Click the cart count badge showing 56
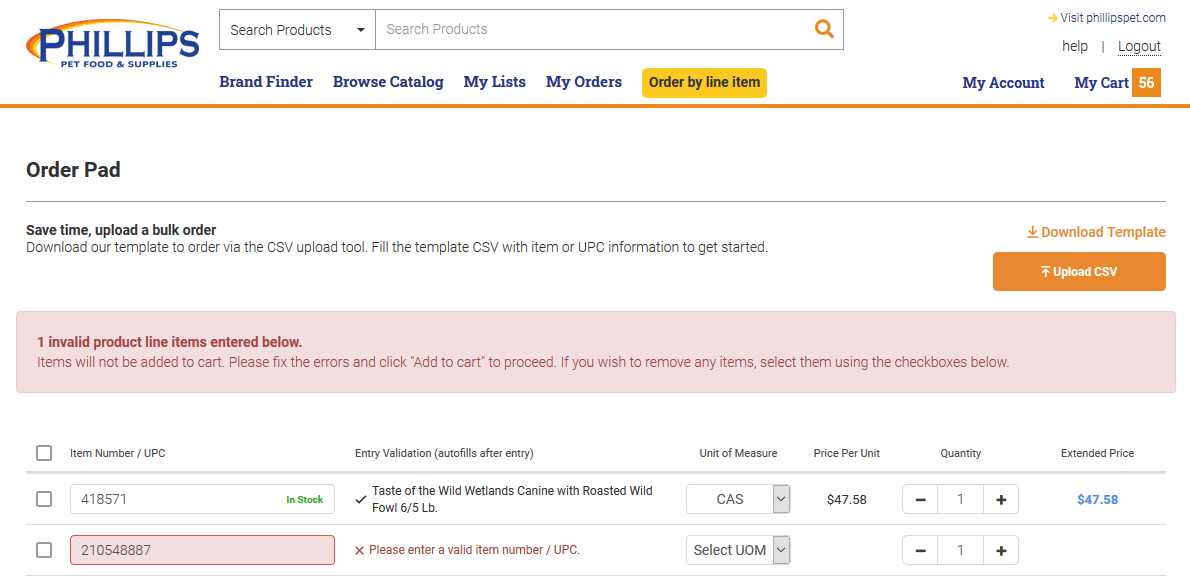This screenshot has width=1190, height=583. [1146, 83]
